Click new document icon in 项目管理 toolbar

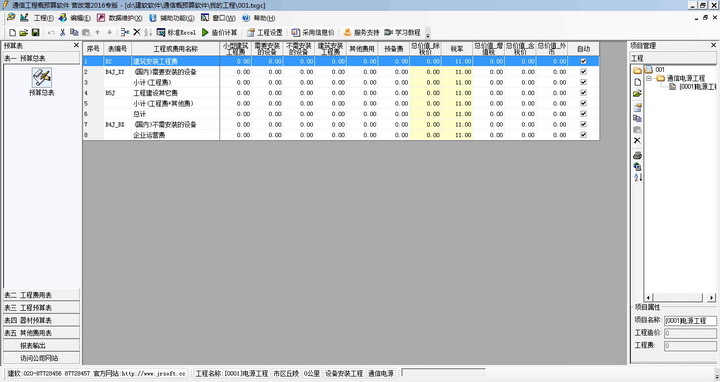[x=637, y=82]
